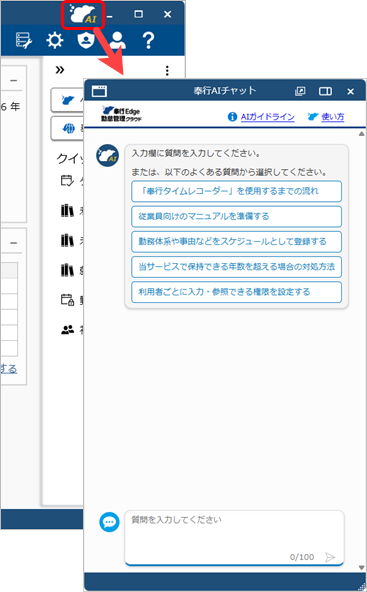Image resolution: width=367 pixels, height=592 pixels.
Task: Click the calendar edit icon in quick menu
Action: pos(67,180)
